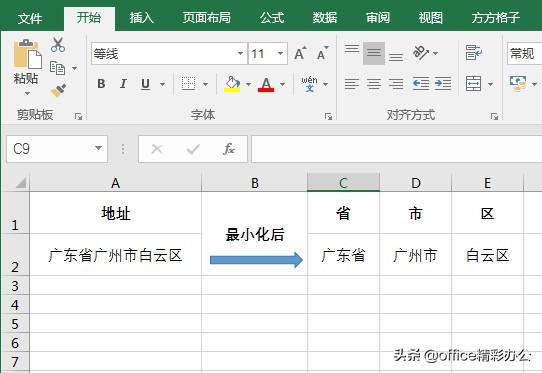542x373 pixels.
Task: Select row 3 header
Action: [x=15, y=286]
